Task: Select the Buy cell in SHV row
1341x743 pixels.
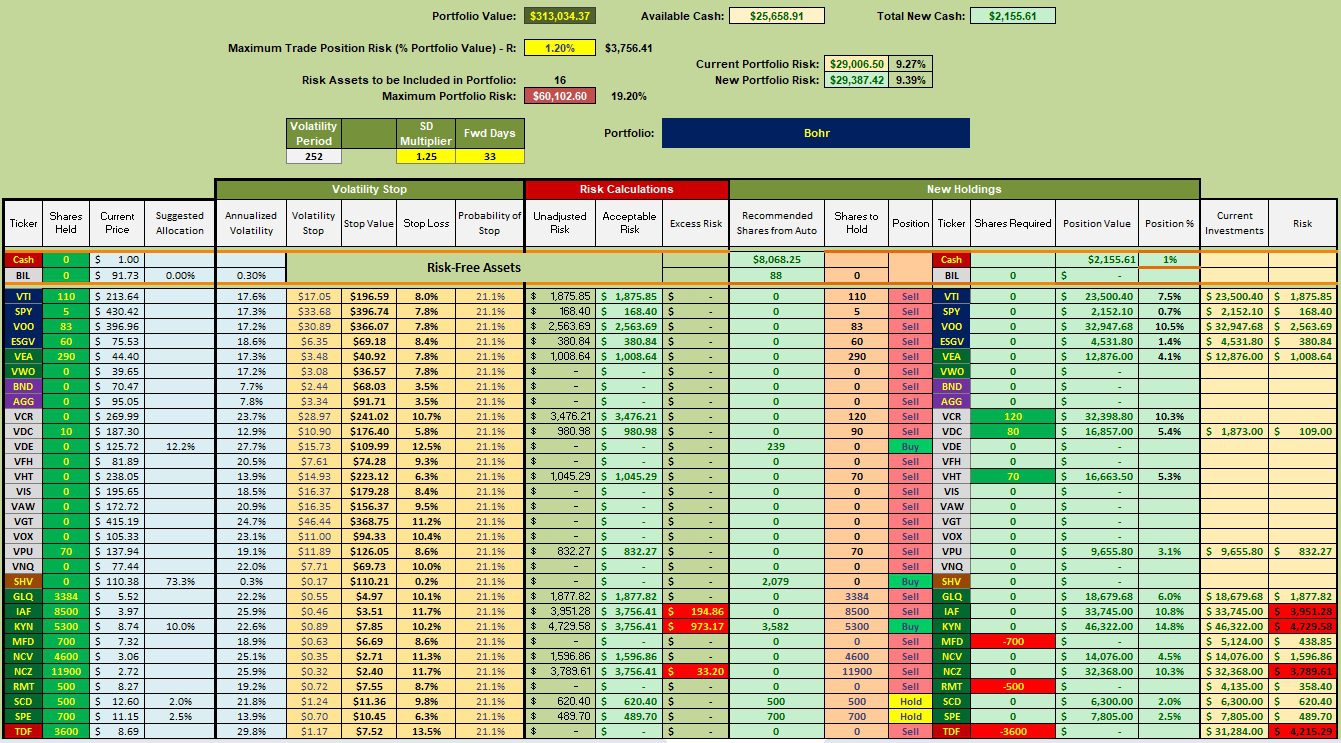Action: coord(910,580)
